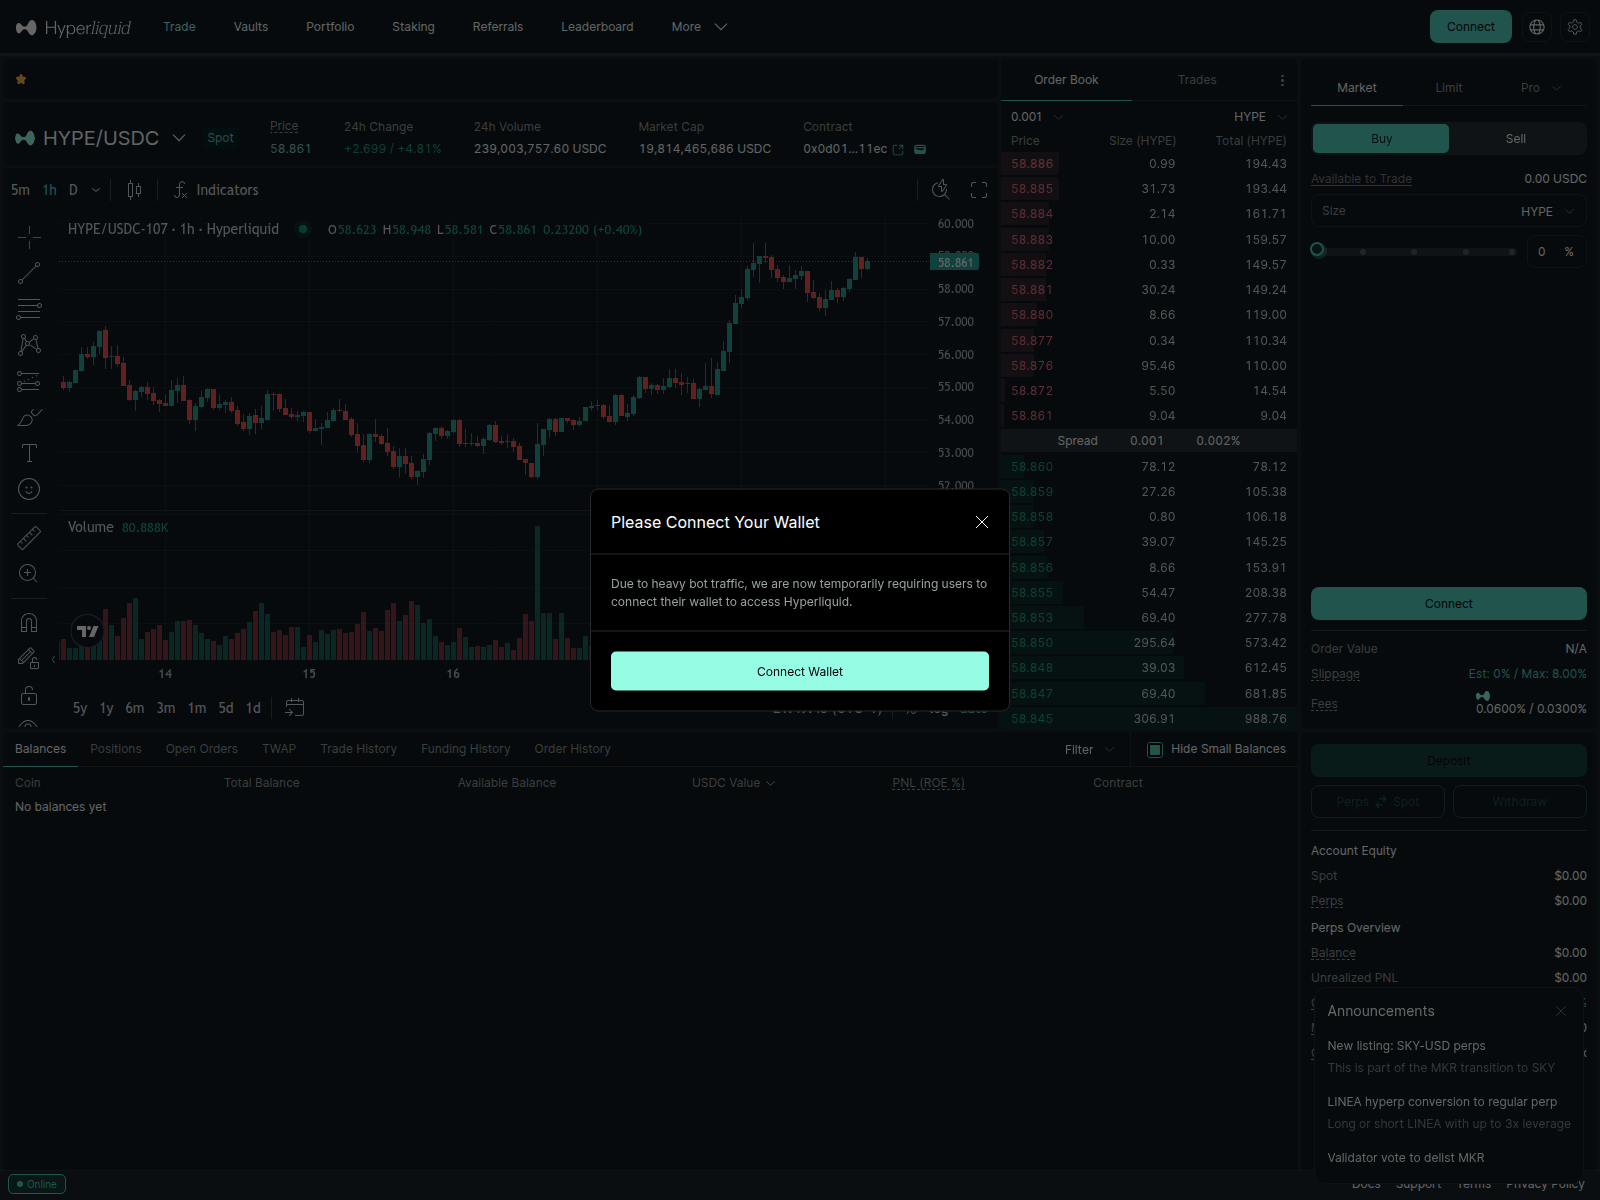The height and width of the screenshot is (1200, 1600).
Task: Switch to the Positions tab
Action: [x=116, y=749]
